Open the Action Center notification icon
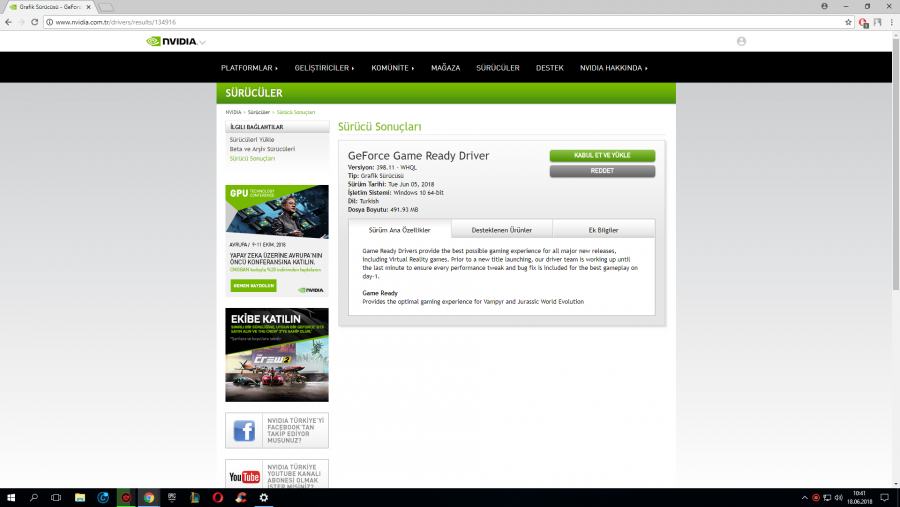900x507 pixels. coord(885,497)
